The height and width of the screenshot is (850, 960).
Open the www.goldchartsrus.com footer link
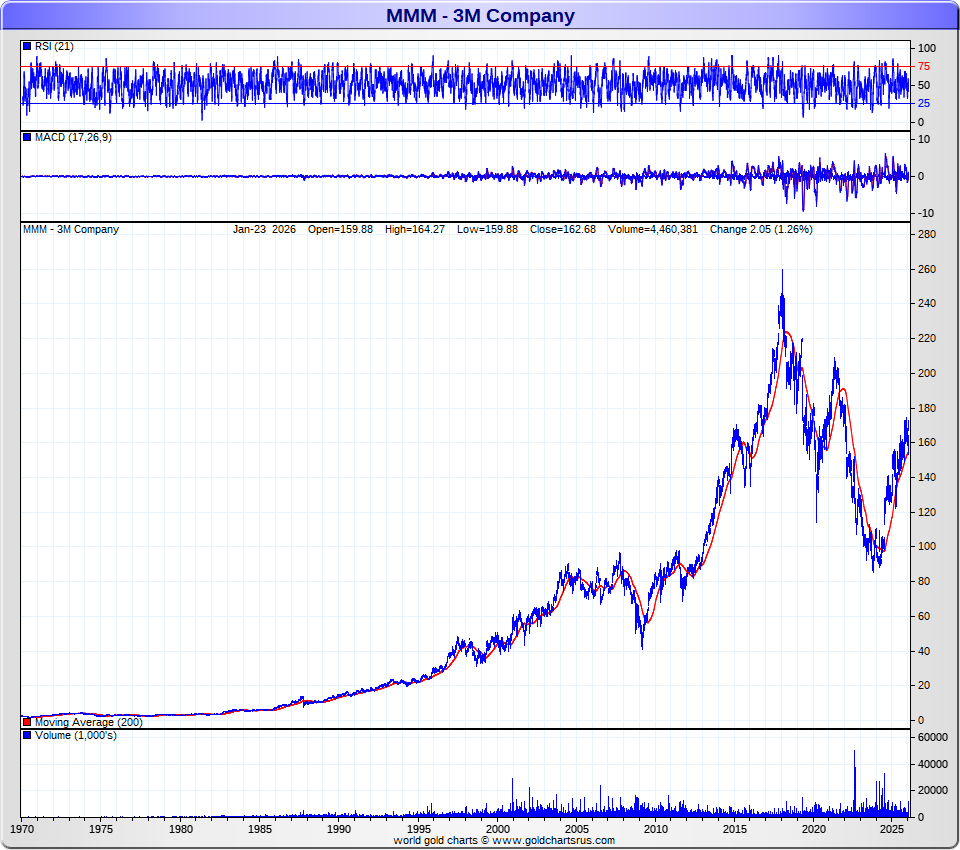click(x=553, y=840)
